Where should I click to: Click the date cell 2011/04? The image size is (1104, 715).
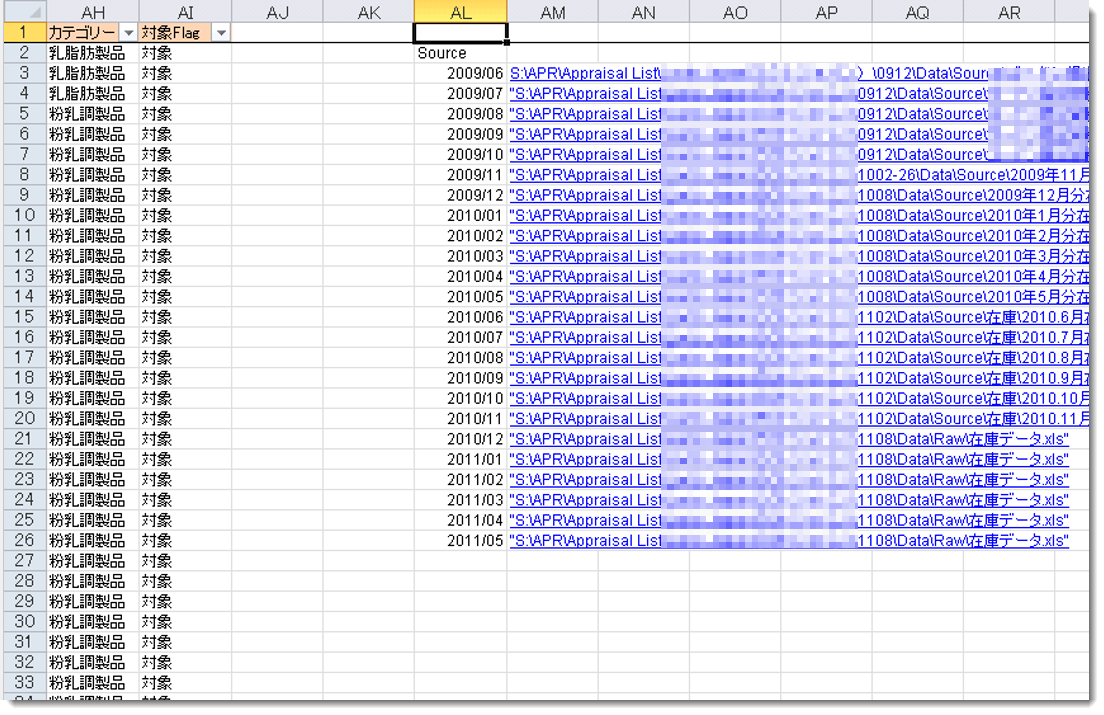[460, 520]
